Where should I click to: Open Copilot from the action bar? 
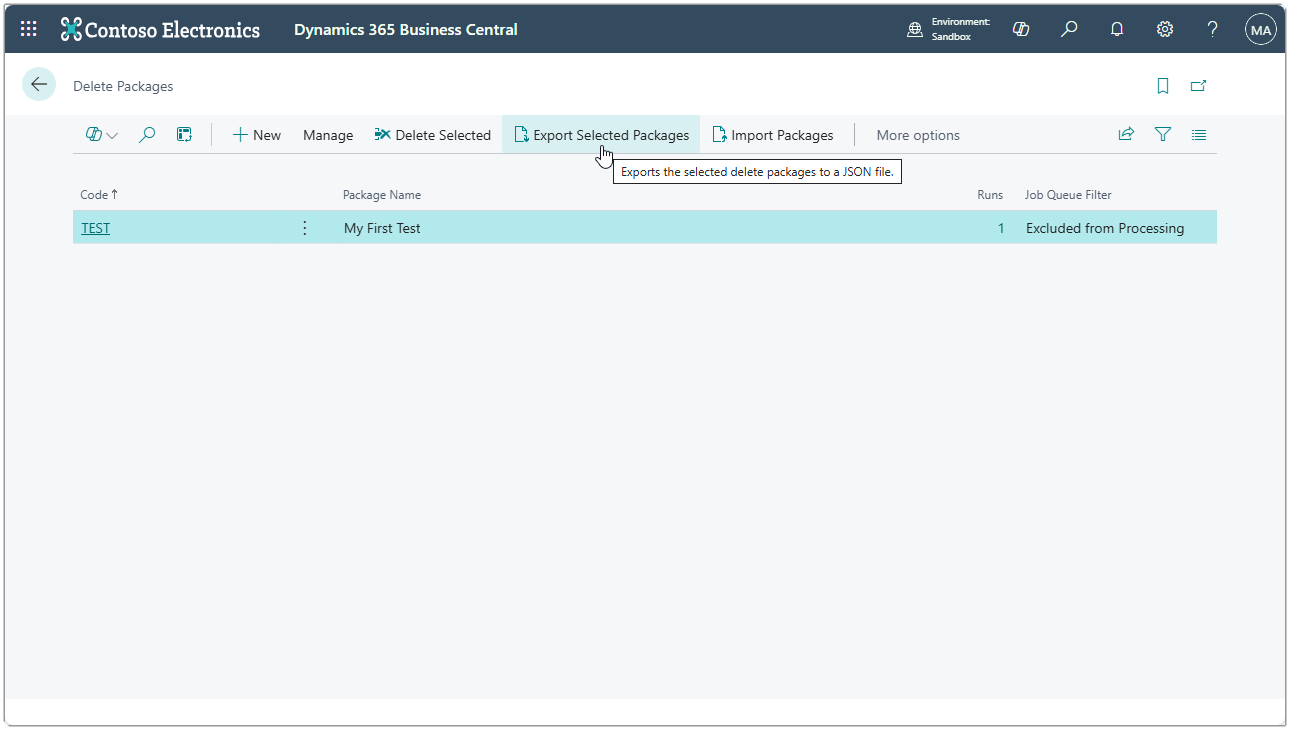coord(94,134)
